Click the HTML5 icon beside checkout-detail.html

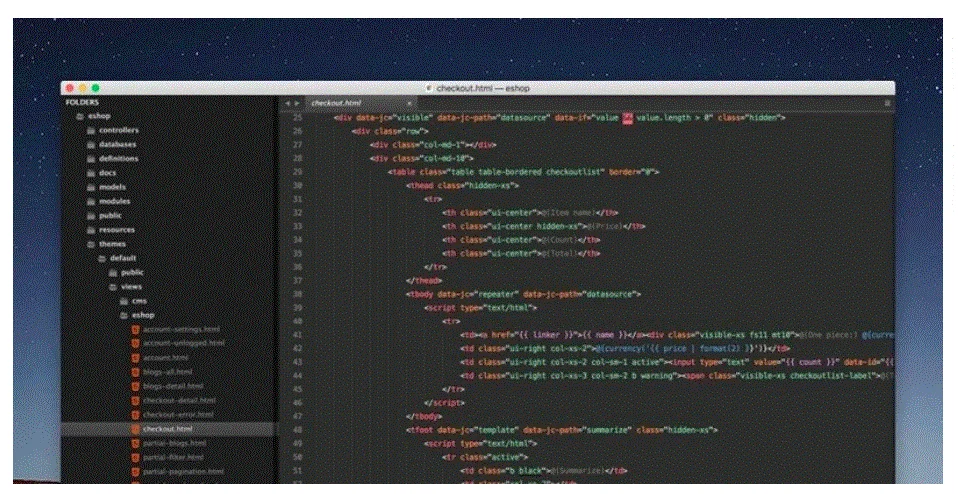click(136, 401)
